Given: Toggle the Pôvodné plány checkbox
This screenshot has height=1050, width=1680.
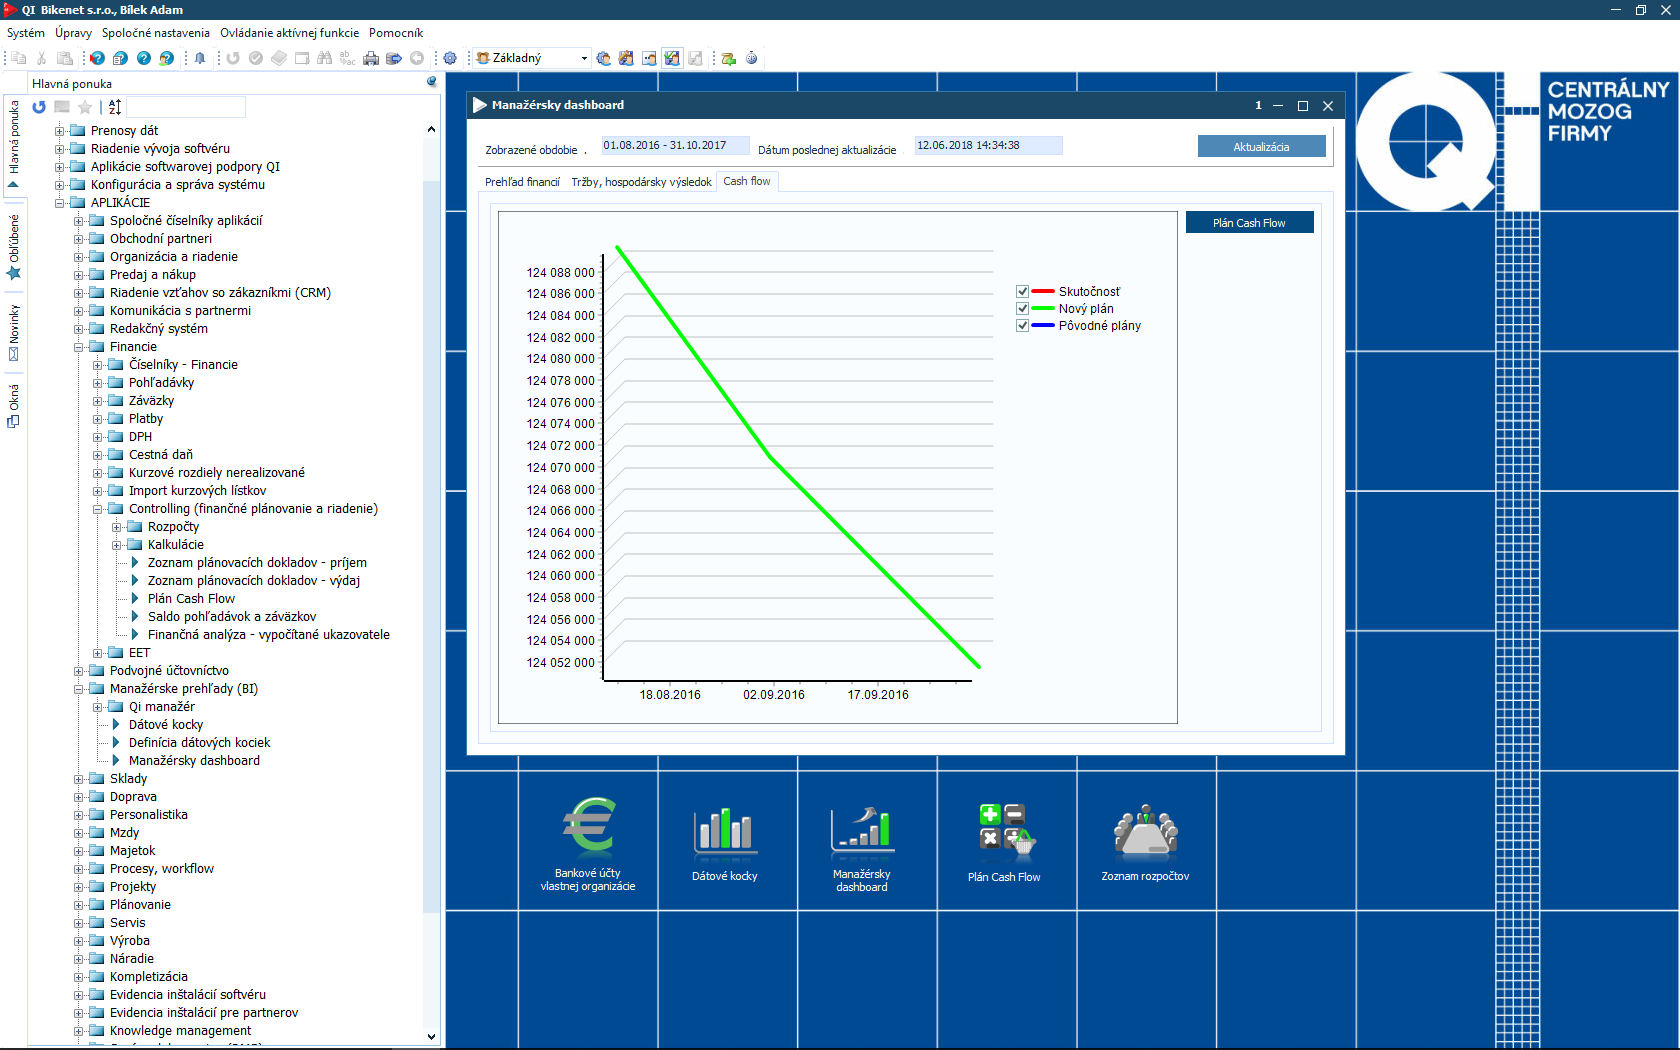Looking at the screenshot, I should (1022, 326).
